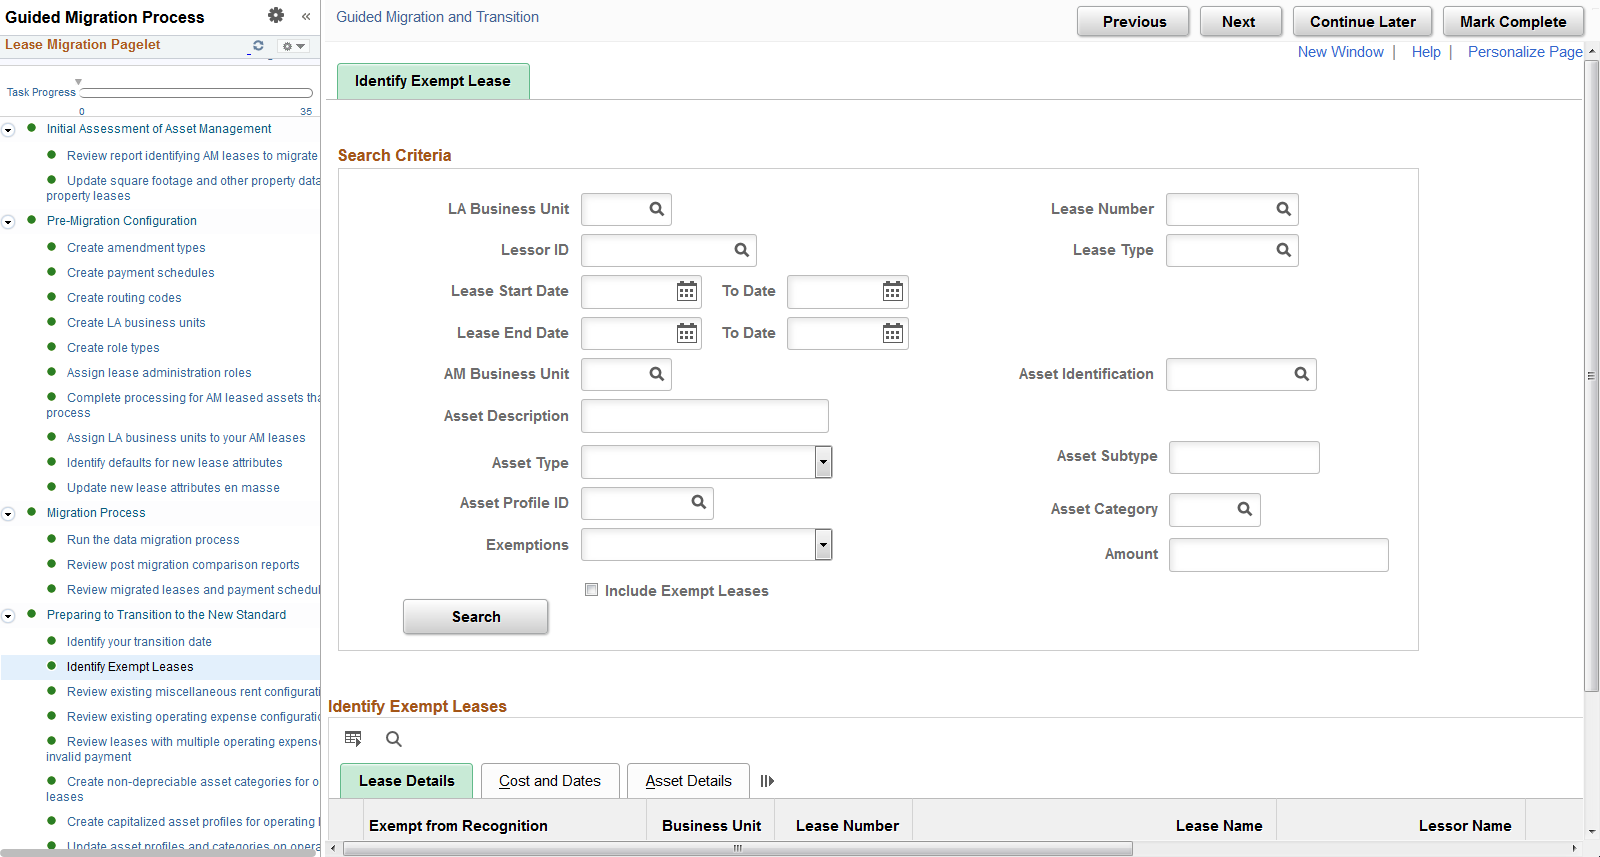The height and width of the screenshot is (857, 1600).
Task: Open the Help link
Action: pos(1426,52)
